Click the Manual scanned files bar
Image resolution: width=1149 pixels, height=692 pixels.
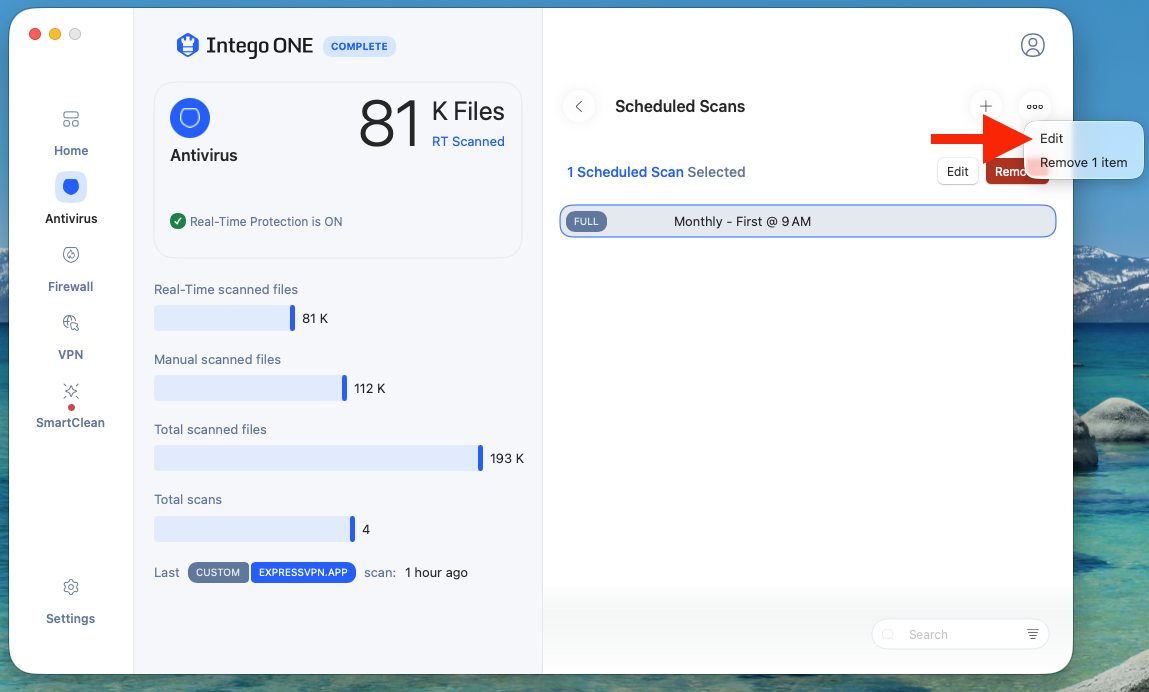click(251, 389)
